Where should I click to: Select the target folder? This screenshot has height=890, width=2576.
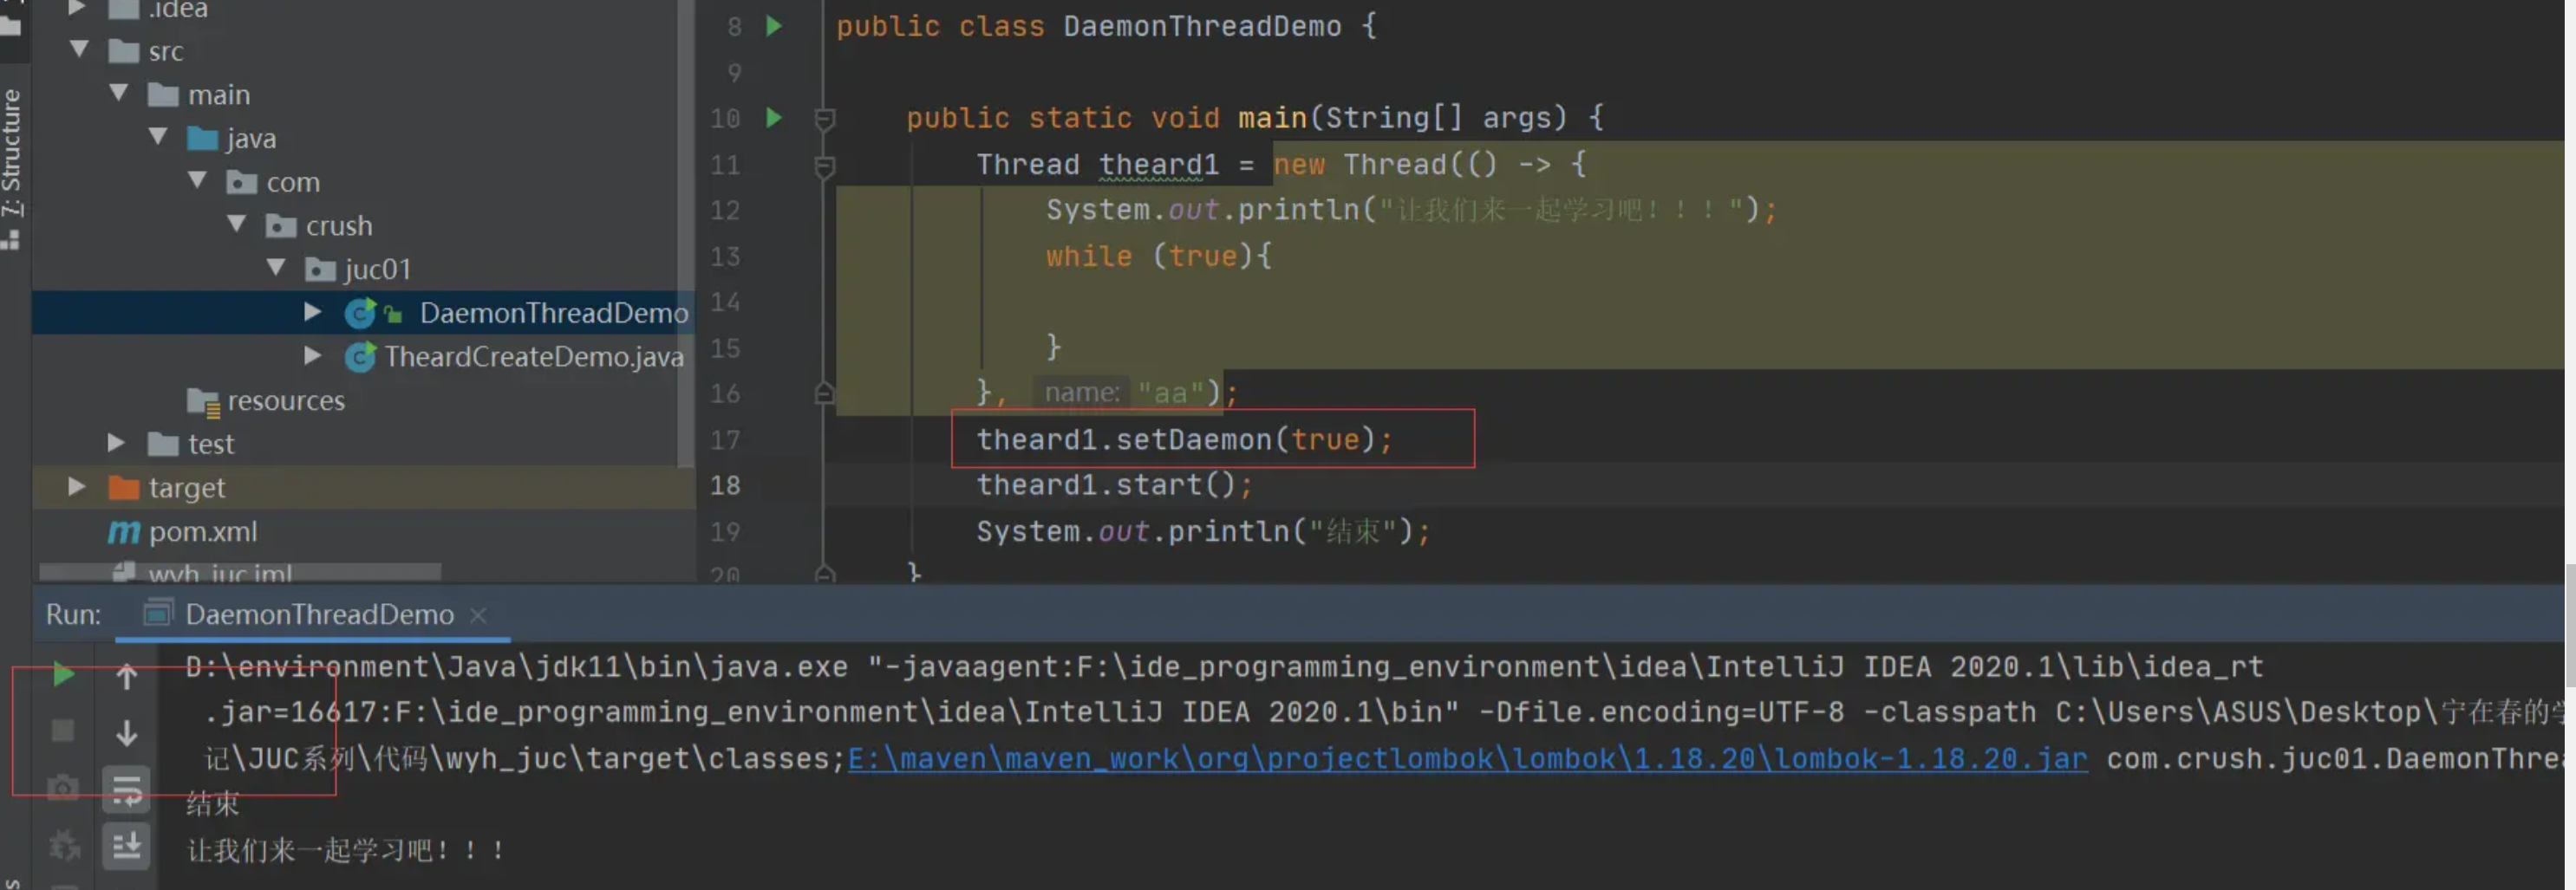coord(187,488)
